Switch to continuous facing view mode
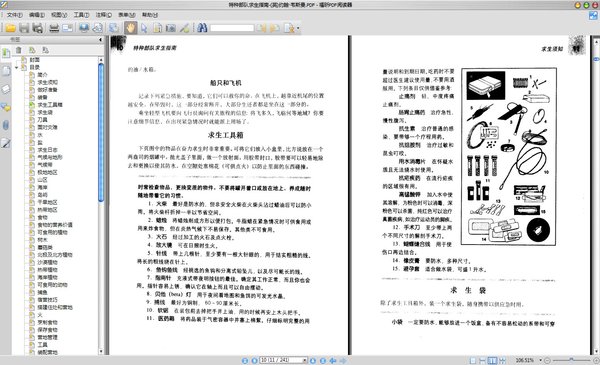This screenshot has height=365, width=600. [x=502, y=360]
